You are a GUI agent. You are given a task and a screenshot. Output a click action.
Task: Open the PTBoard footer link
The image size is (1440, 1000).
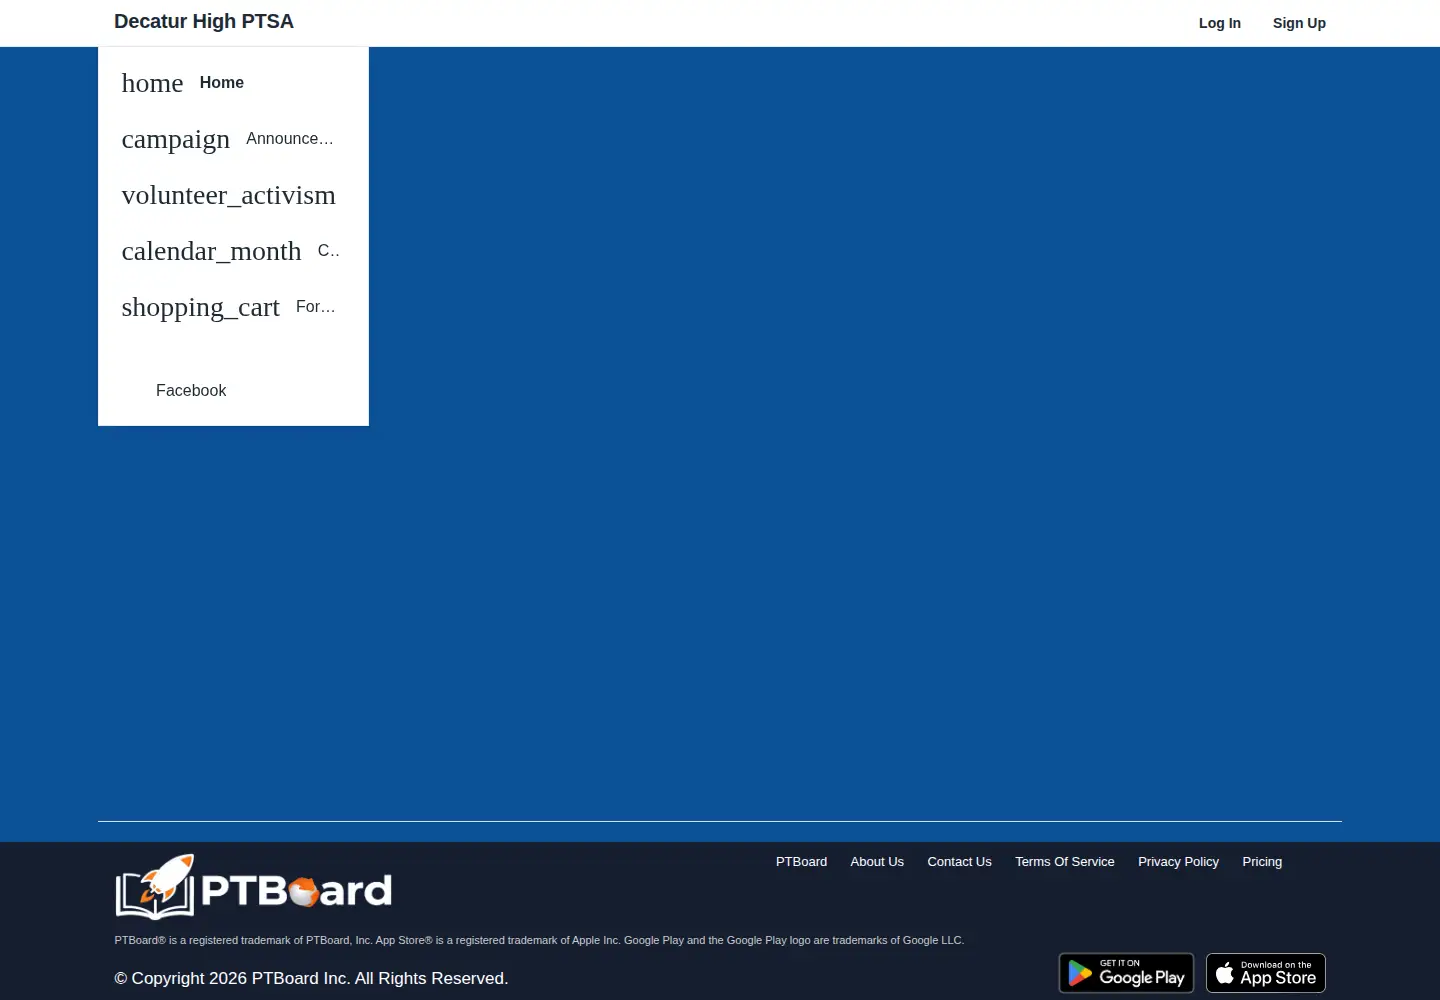coord(802,862)
